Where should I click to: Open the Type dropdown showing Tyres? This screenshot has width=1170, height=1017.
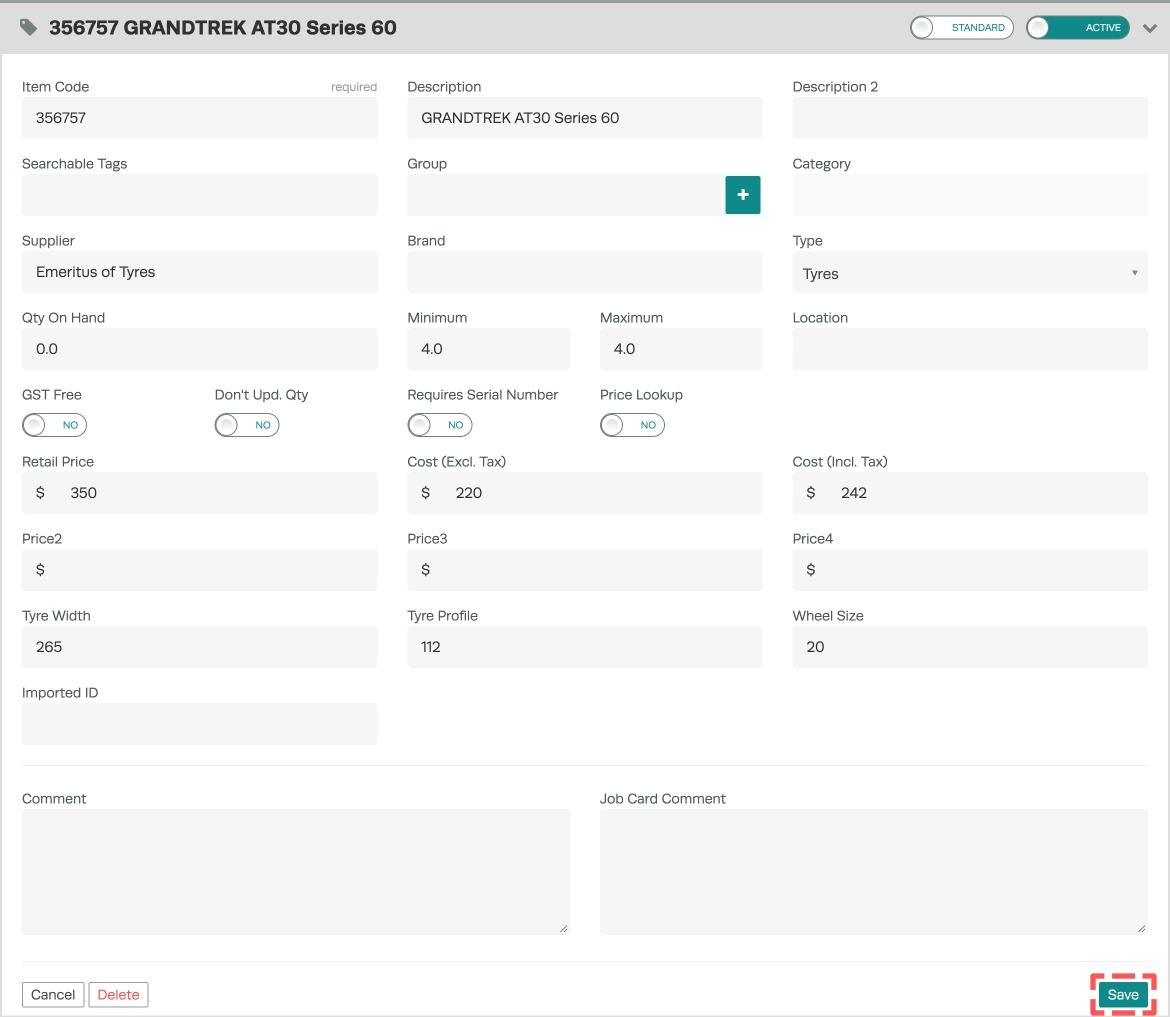pyautogui.click(x=969, y=273)
